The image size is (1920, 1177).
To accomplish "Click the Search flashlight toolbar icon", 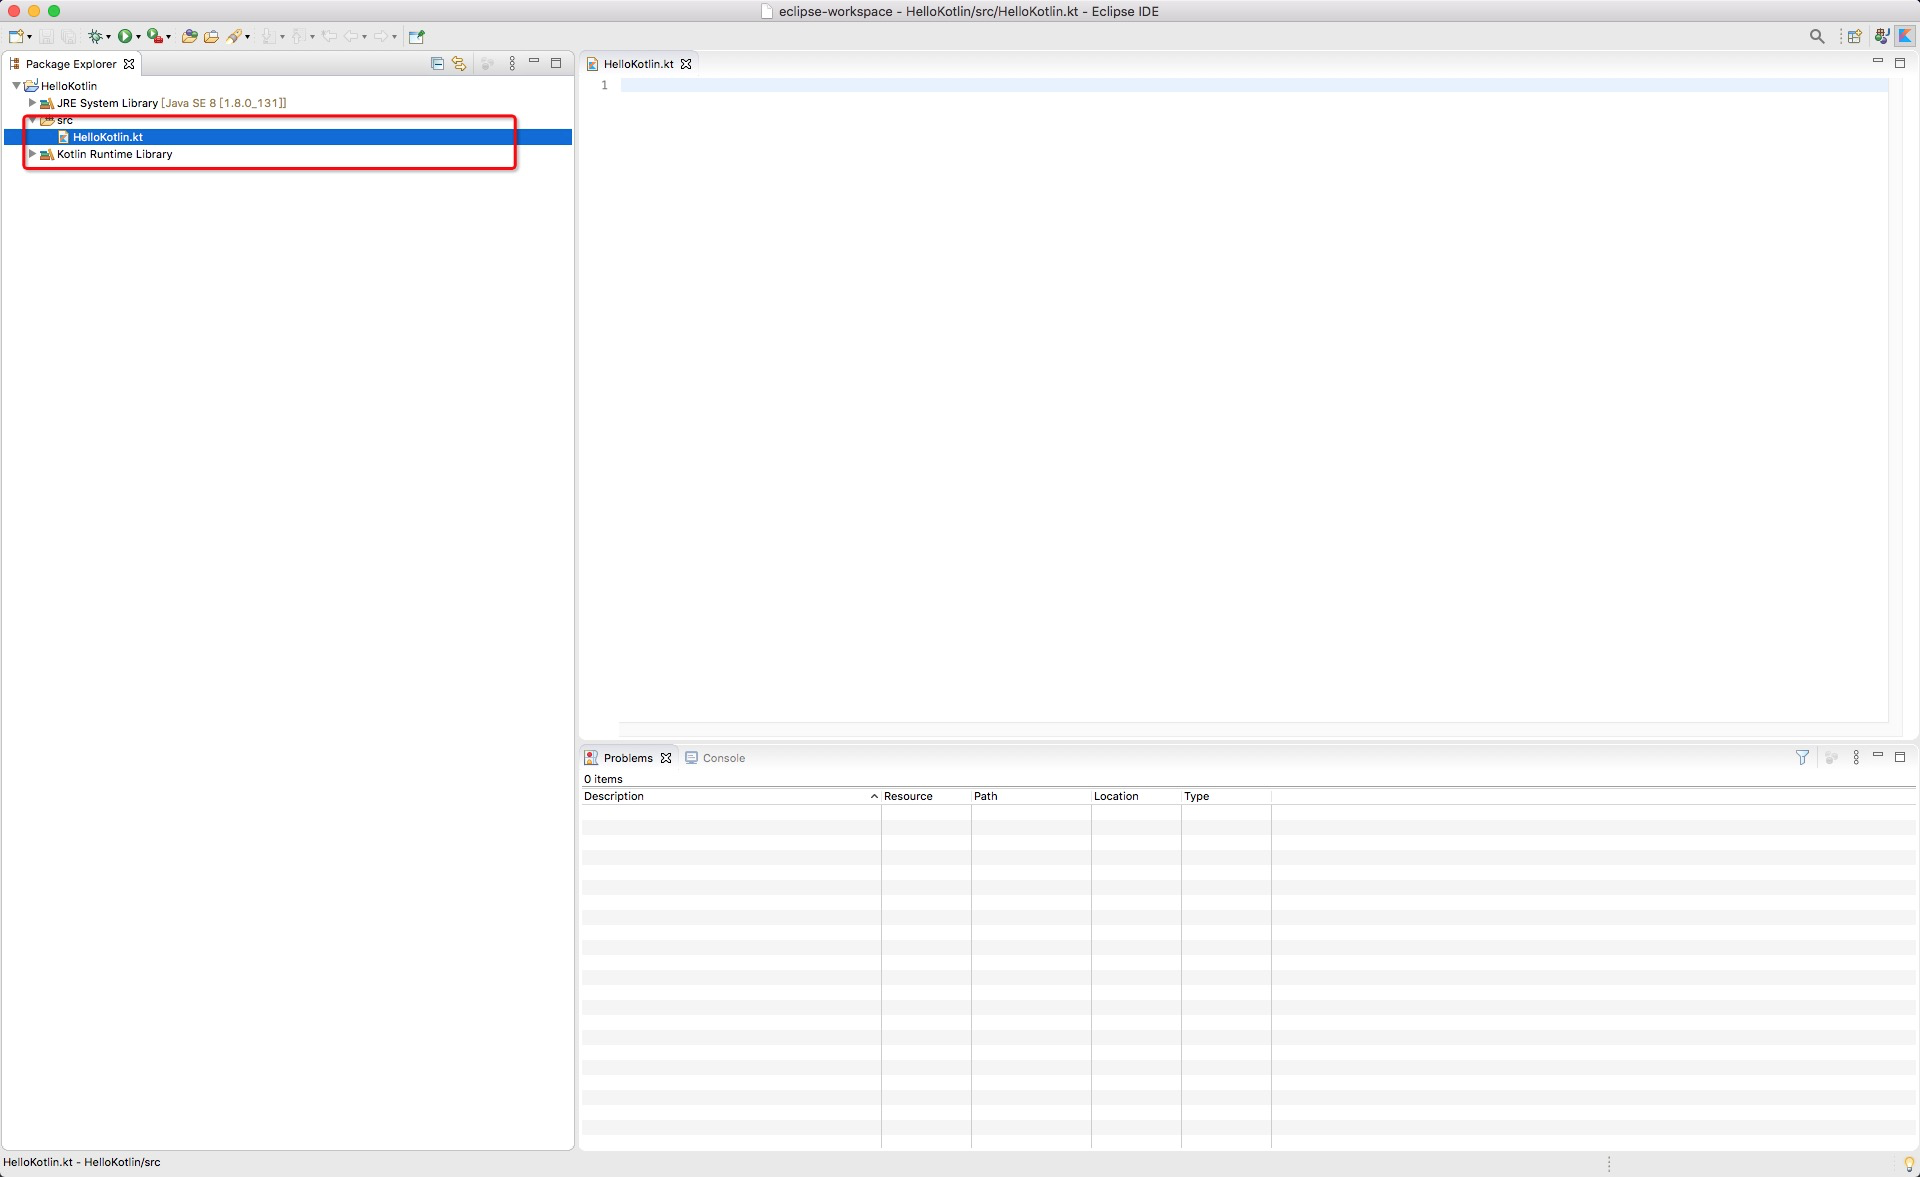I will 234,36.
